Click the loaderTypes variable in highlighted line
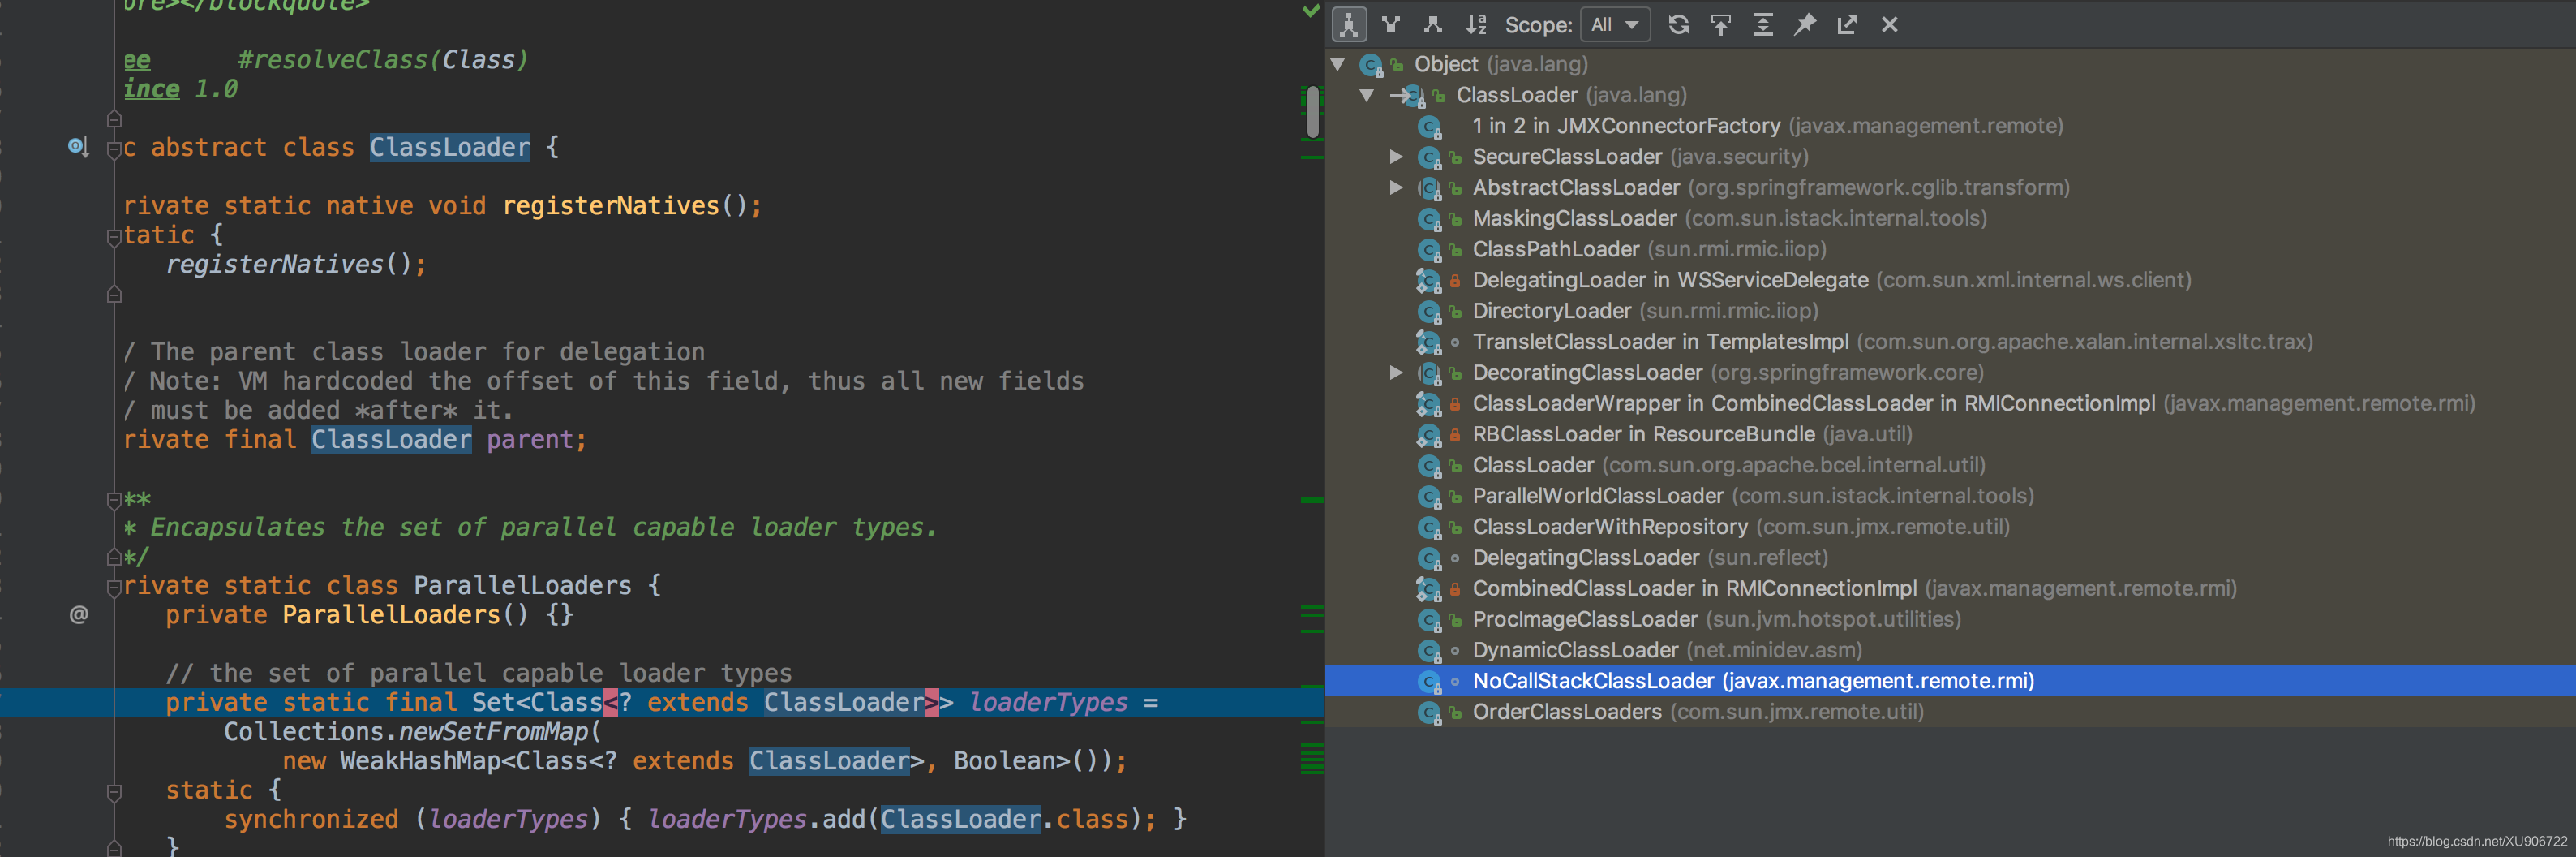Screen dimensions: 2576x857 [1048, 703]
